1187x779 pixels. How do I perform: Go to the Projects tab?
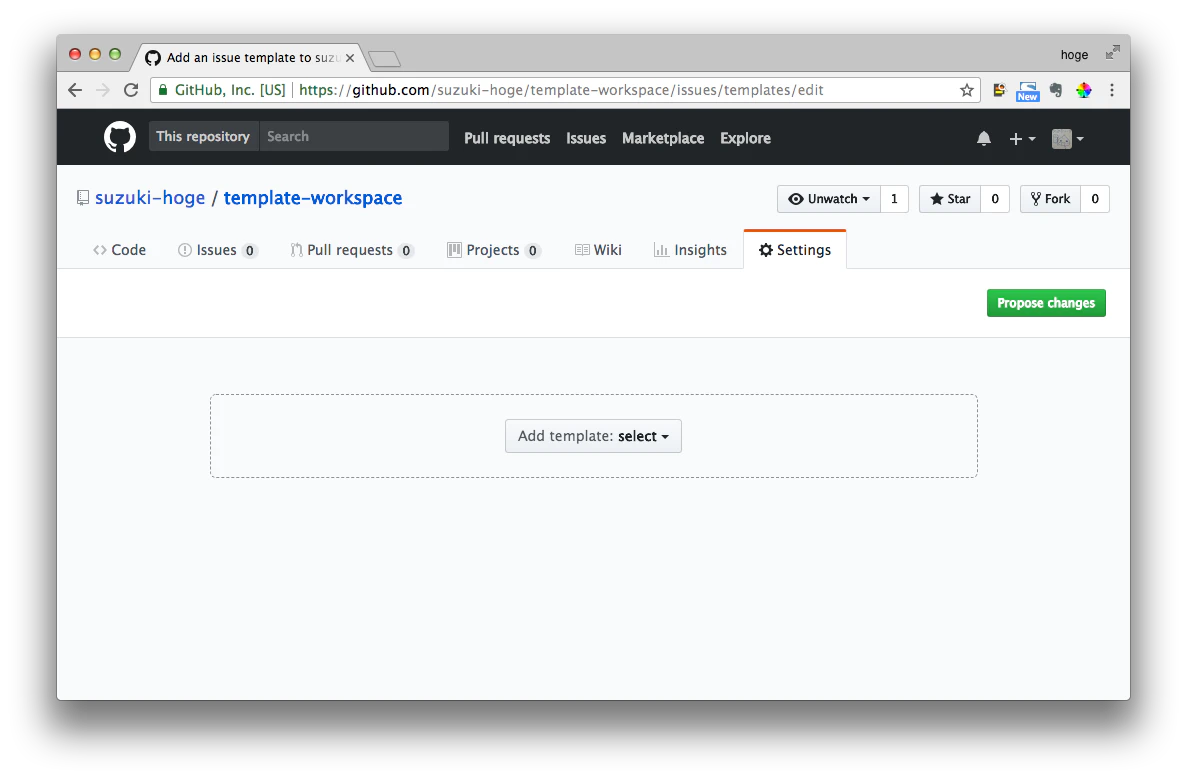(494, 250)
